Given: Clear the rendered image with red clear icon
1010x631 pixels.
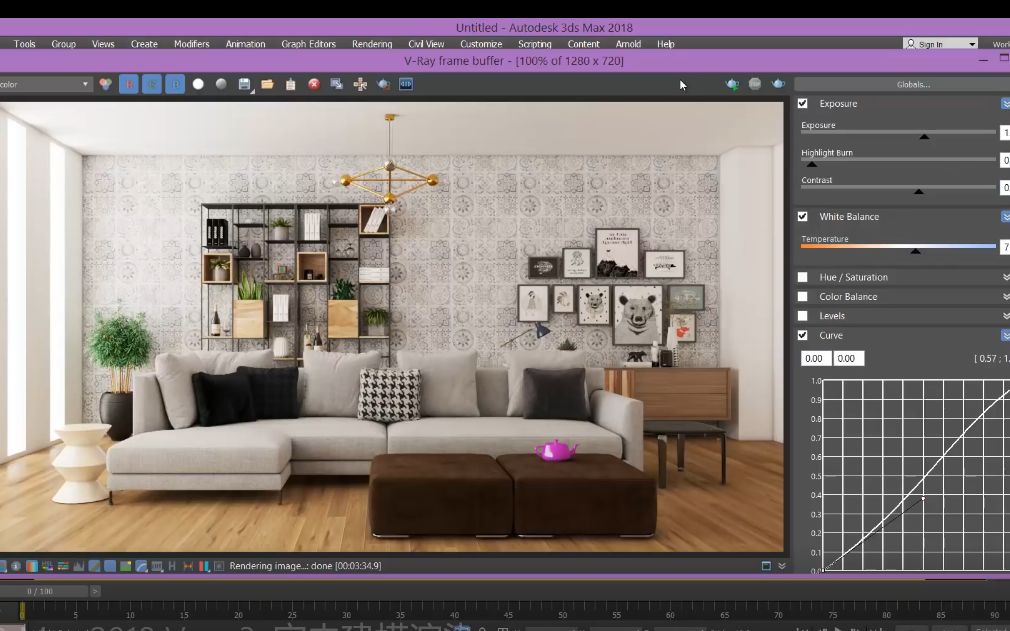Looking at the screenshot, I should click(x=313, y=84).
